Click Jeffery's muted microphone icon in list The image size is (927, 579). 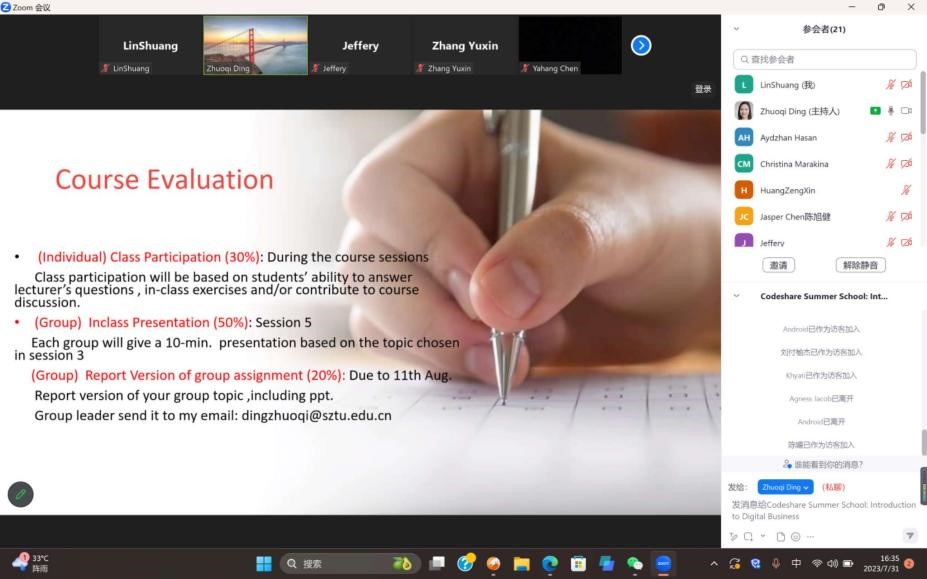tap(890, 242)
